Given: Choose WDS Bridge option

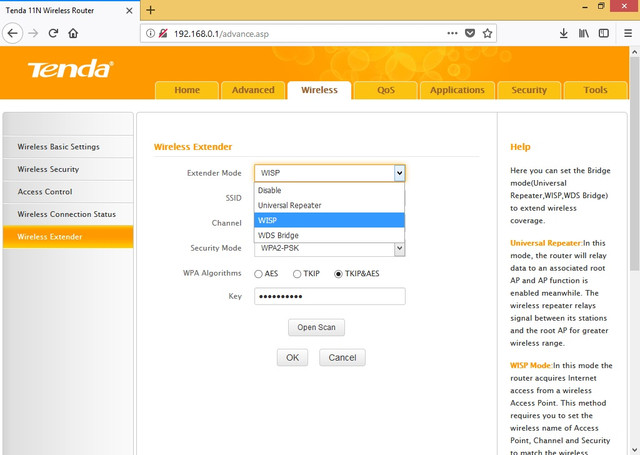Looking at the screenshot, I should point(329,235).
